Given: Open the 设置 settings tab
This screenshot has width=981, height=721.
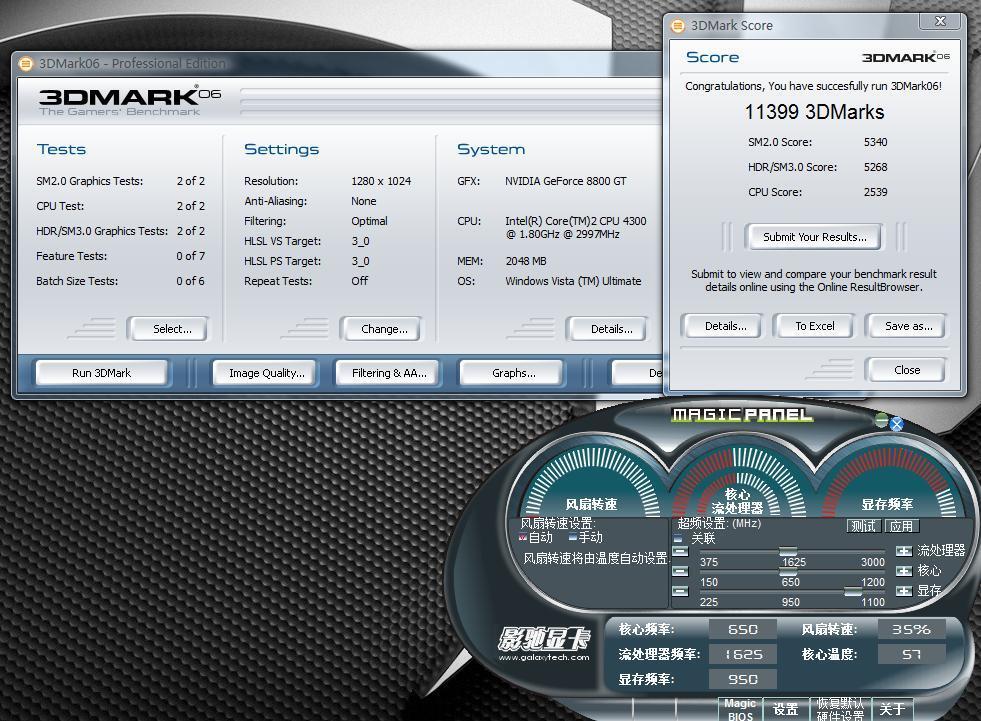Looking at the screenshot, I should coord(786,709).
